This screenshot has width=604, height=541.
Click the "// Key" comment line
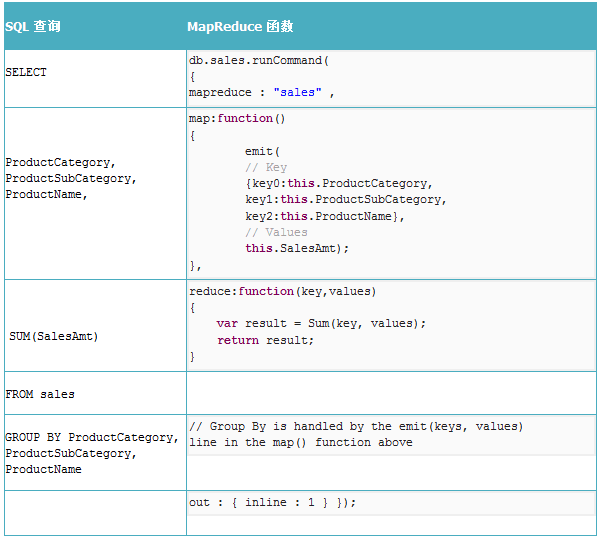coord(266,168)
